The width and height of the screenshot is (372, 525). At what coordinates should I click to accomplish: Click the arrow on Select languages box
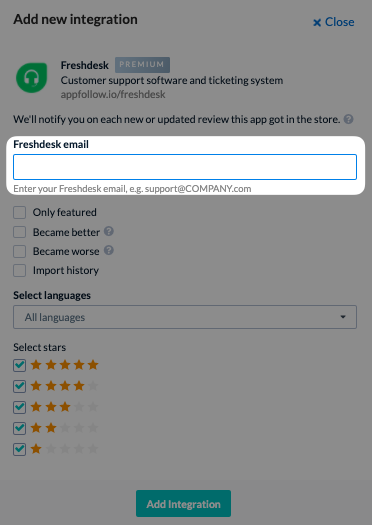(343, 317)
